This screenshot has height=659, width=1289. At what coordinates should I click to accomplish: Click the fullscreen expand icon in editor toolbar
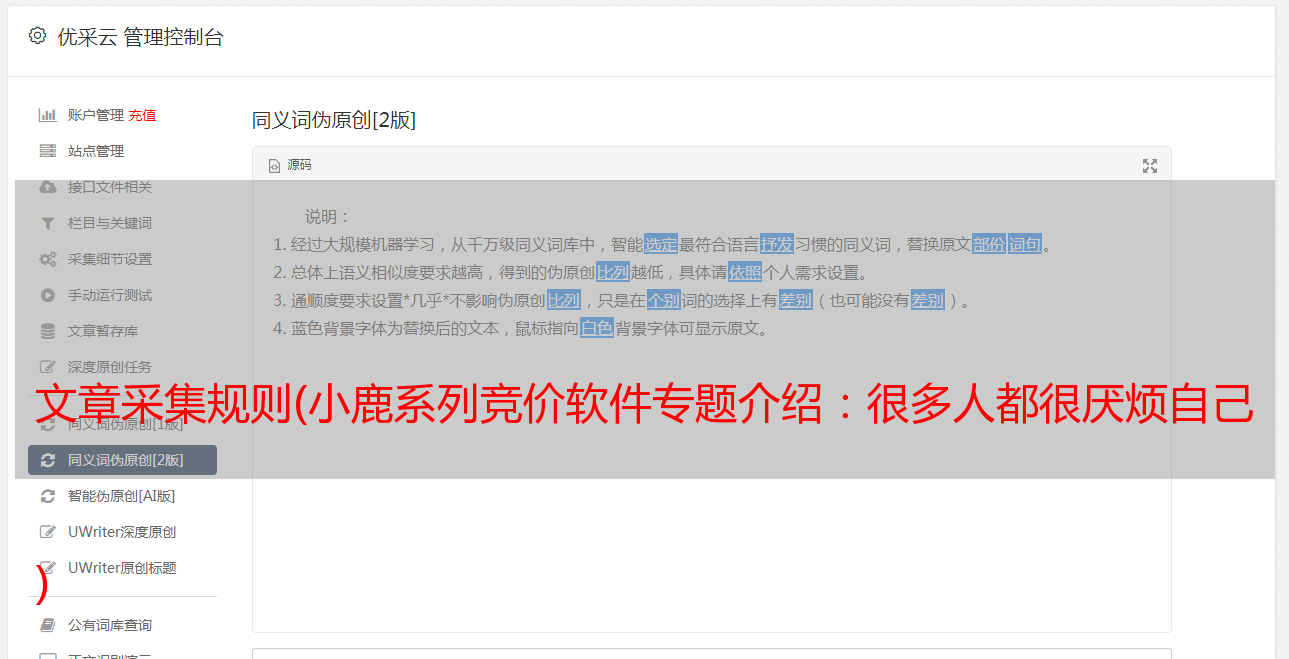1150,166
